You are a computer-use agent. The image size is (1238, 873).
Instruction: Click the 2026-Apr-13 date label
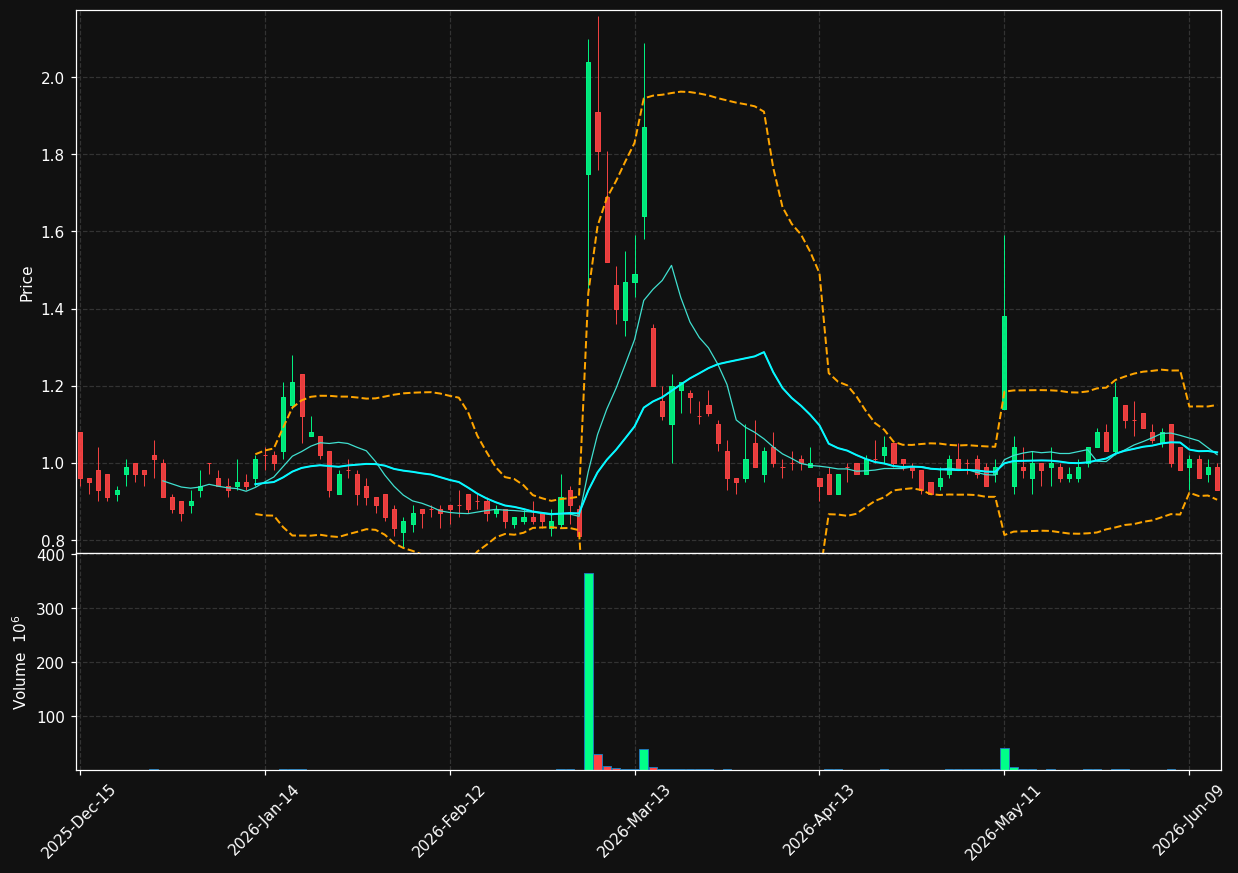pos(819,821)
